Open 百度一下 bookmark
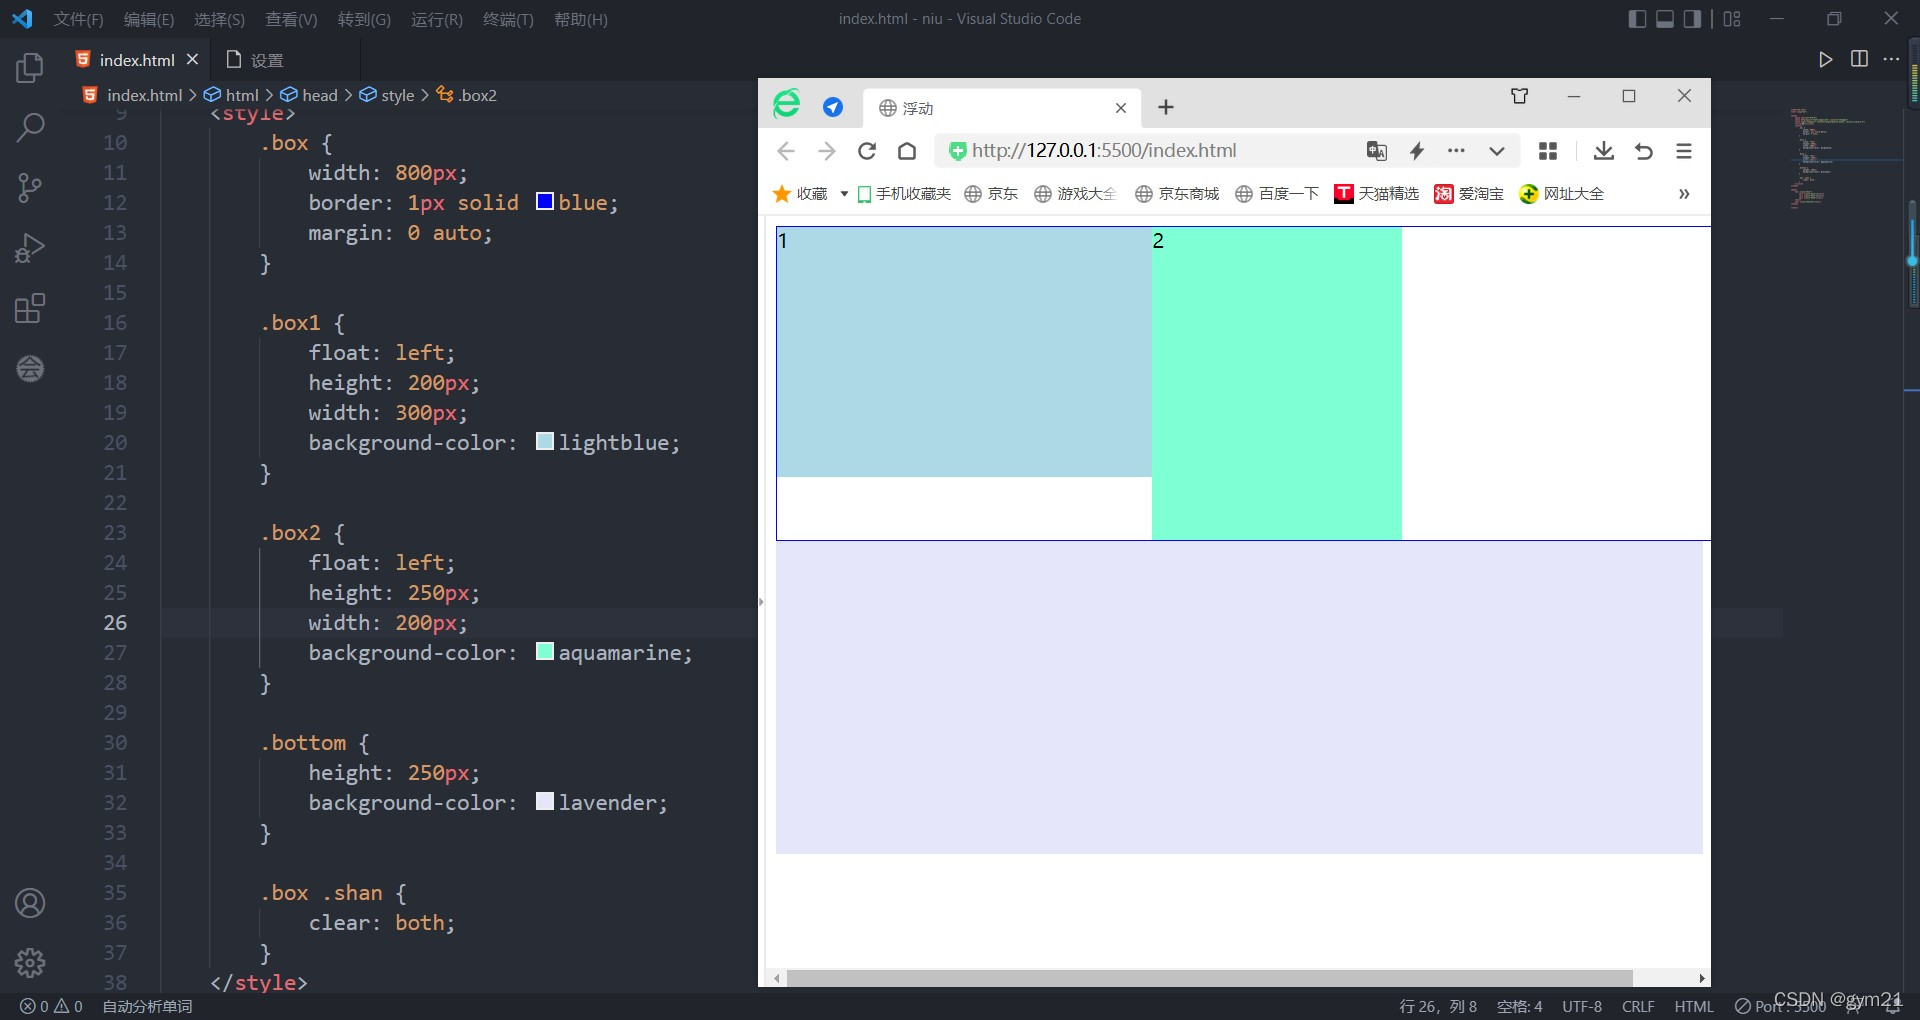1920x1020 pixels. click(1277, 194)
